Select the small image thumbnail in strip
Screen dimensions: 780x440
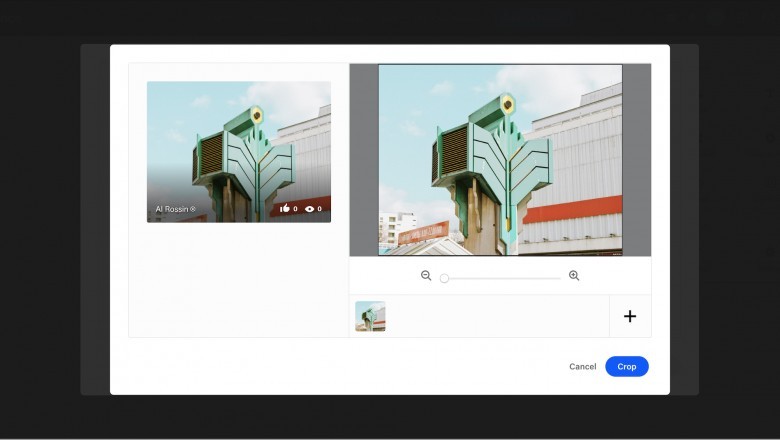click(370, 316)
